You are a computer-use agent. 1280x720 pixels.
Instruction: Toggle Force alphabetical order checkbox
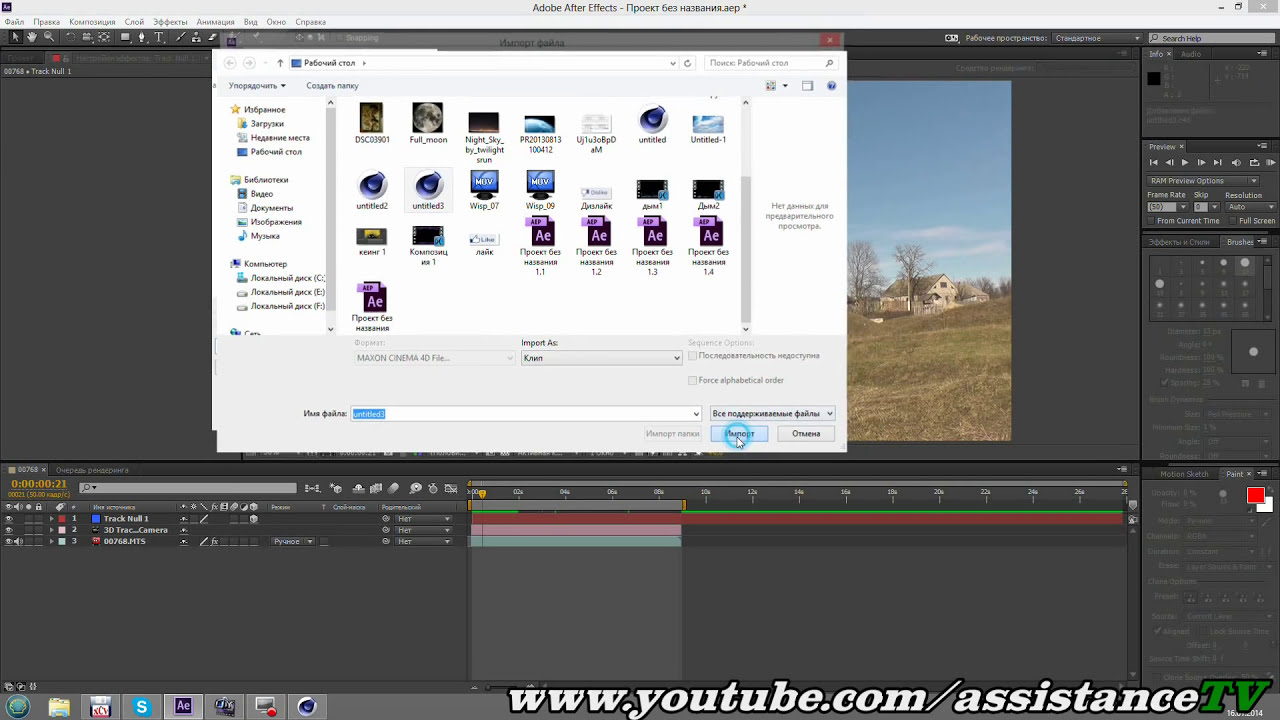692,380
